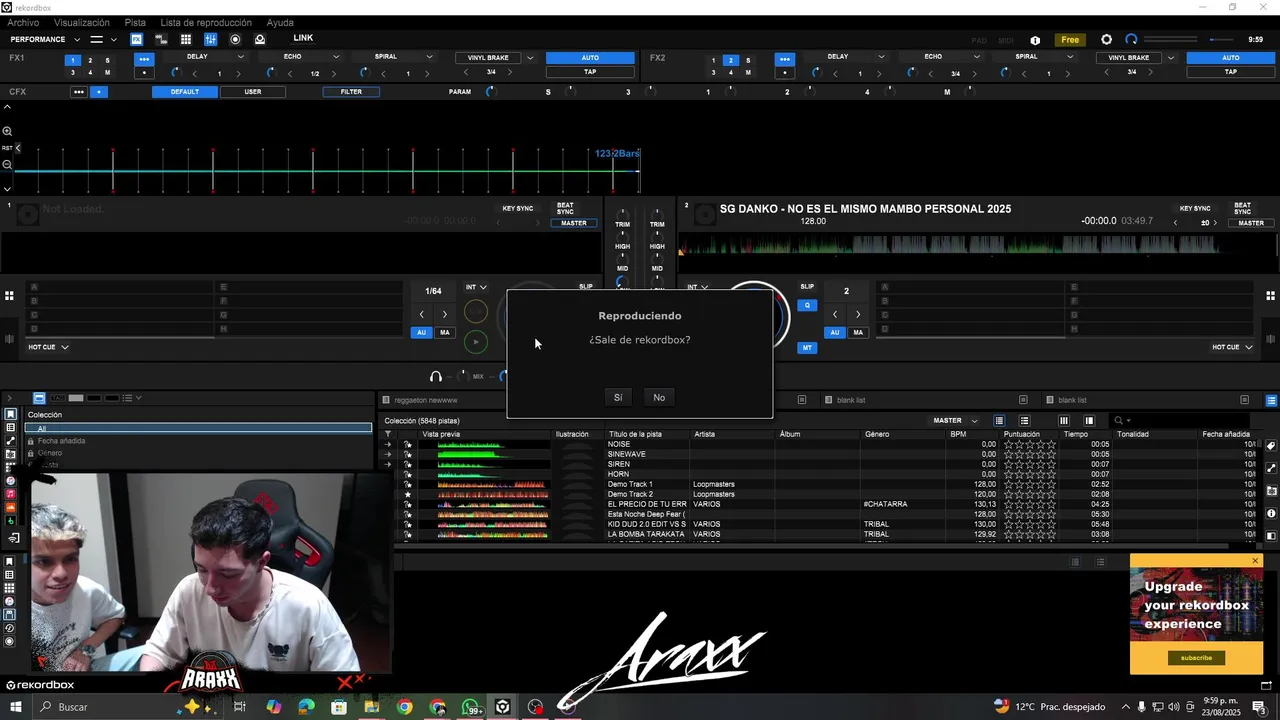Close the rekordbox upgrade ad
Image resolution: width=1280 pixels, height=720 pixels.
pos(1255,561)
